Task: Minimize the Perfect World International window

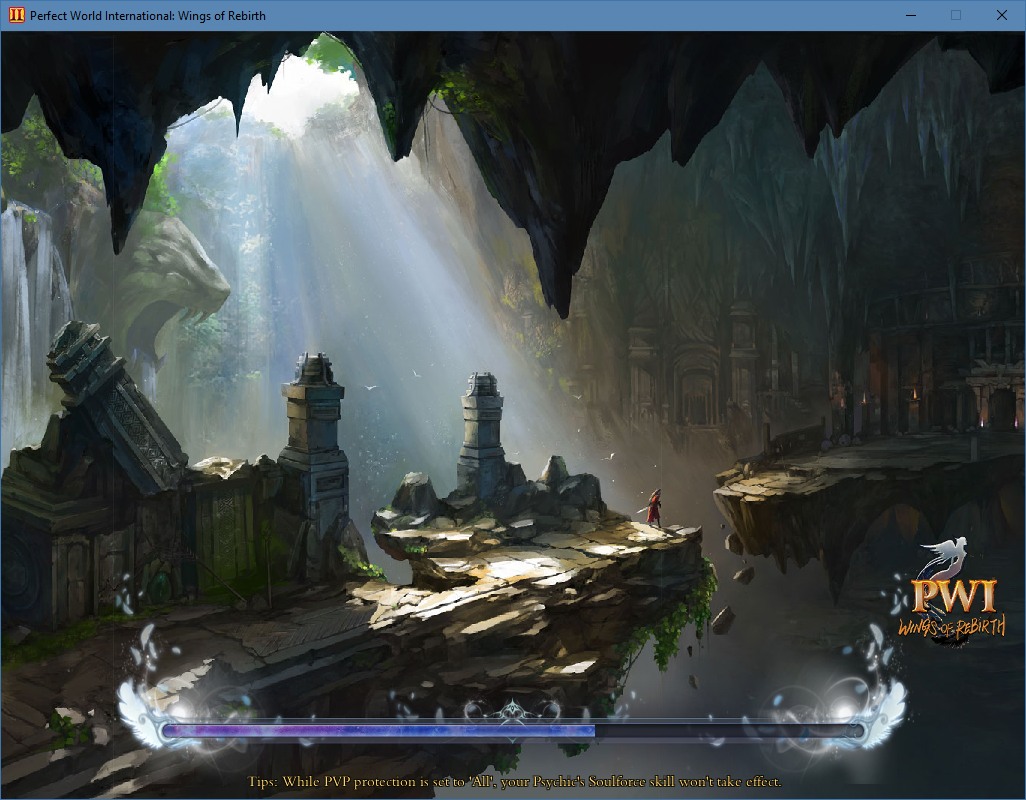Action: [x=910, y=15]
